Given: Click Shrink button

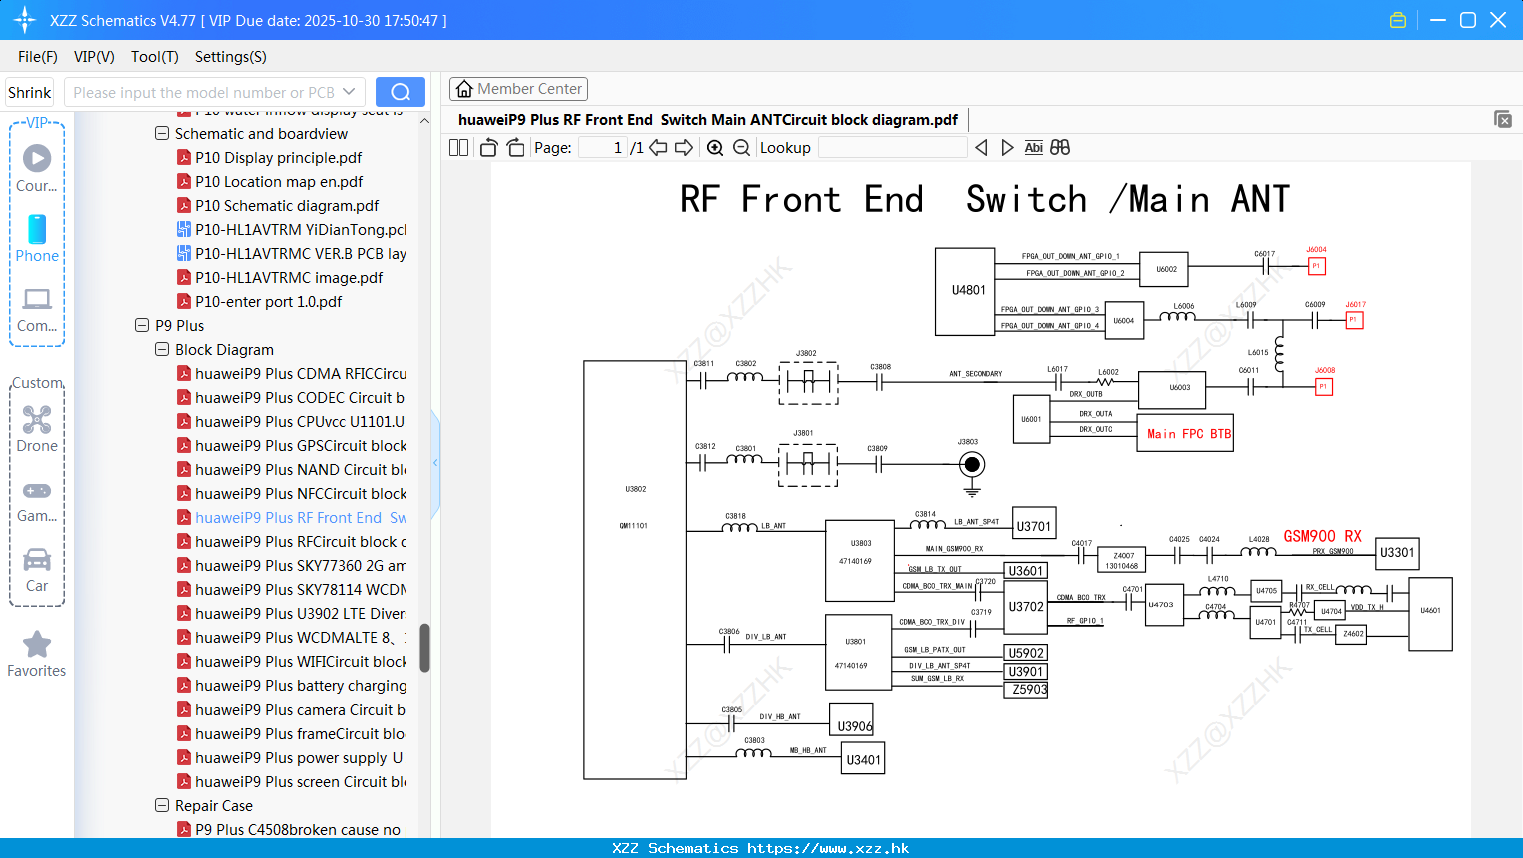Looking at the screenshot, I should click(x=29, y=92).
